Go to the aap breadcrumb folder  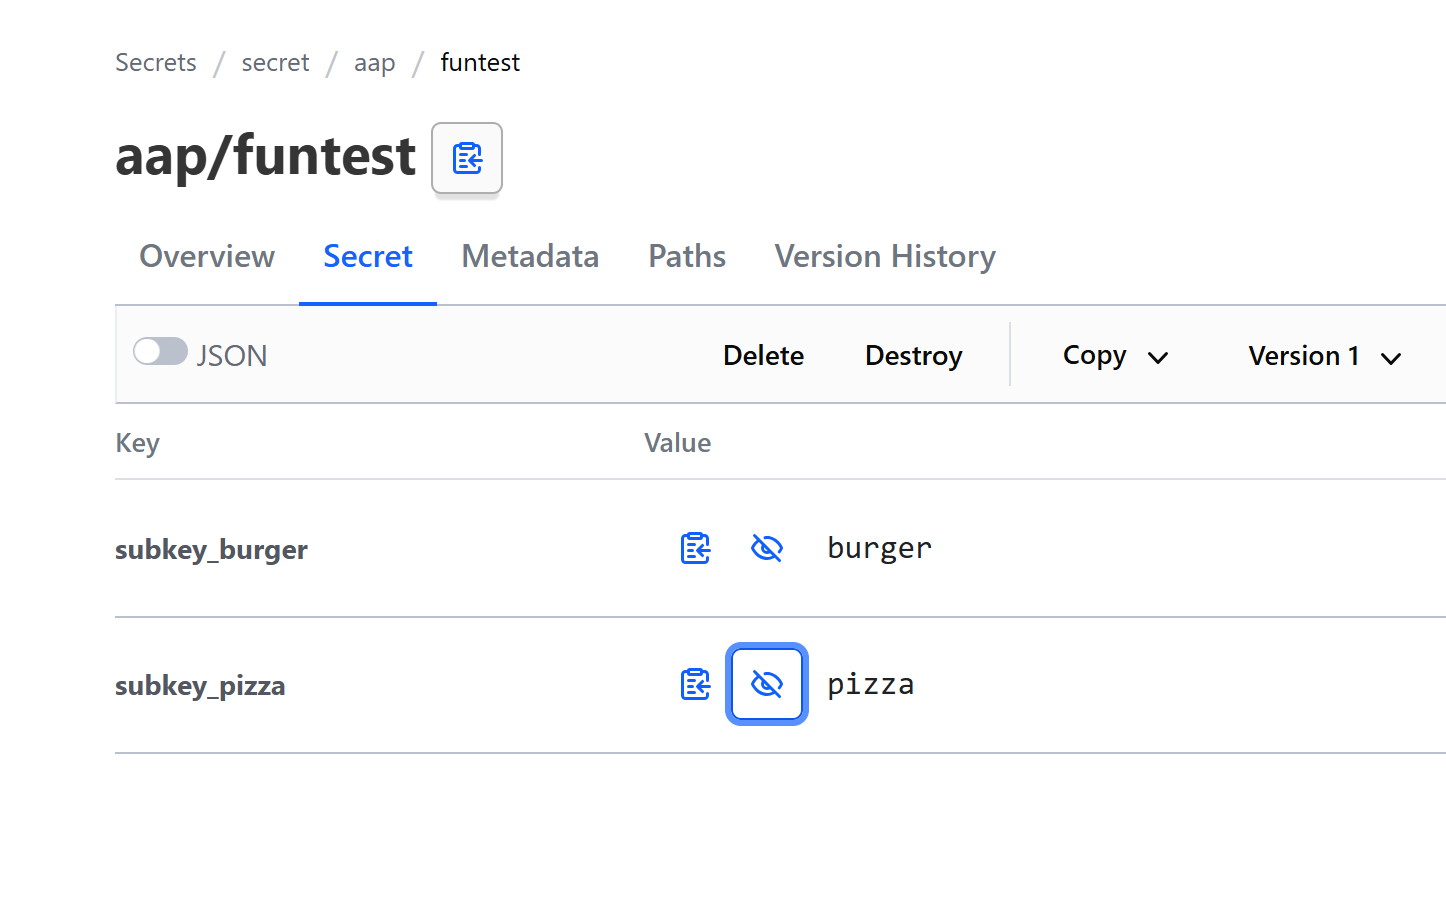click(x=374, y=63)
